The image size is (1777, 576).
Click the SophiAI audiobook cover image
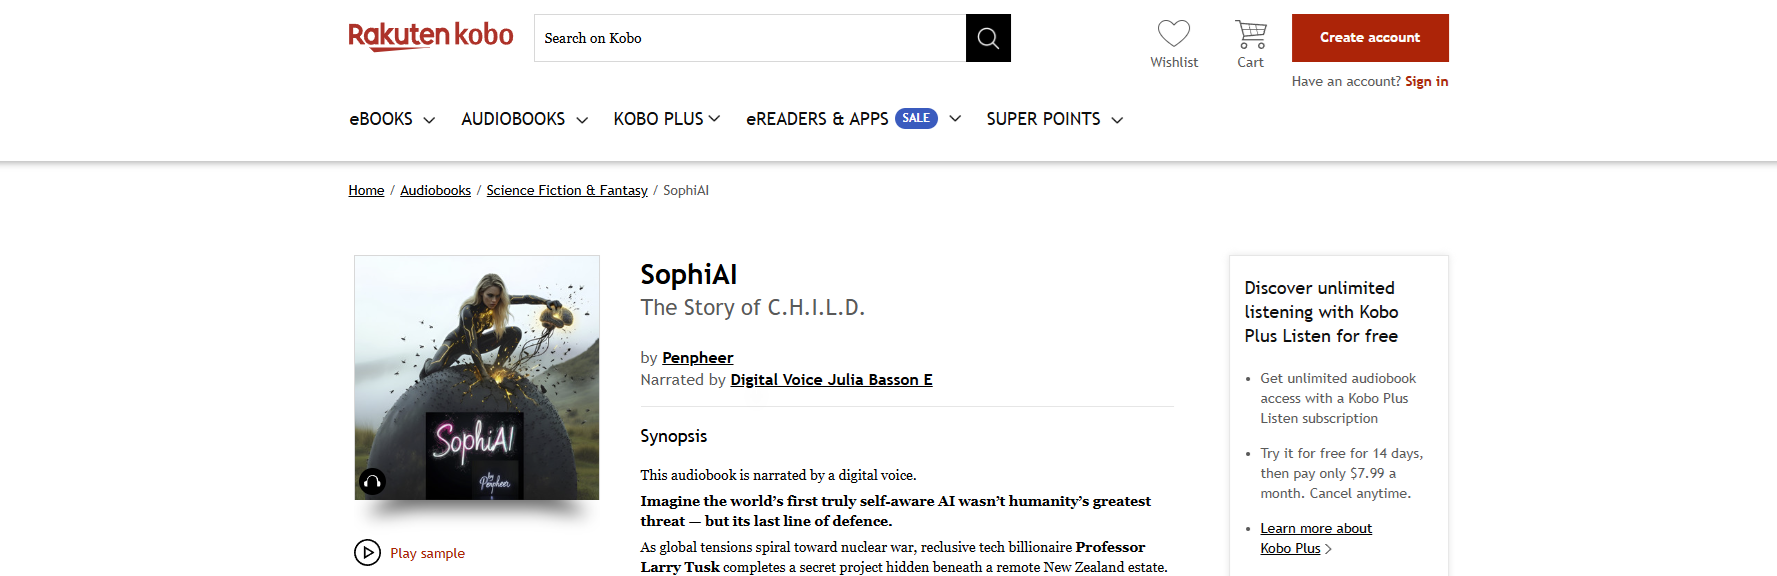click(477, 378)
